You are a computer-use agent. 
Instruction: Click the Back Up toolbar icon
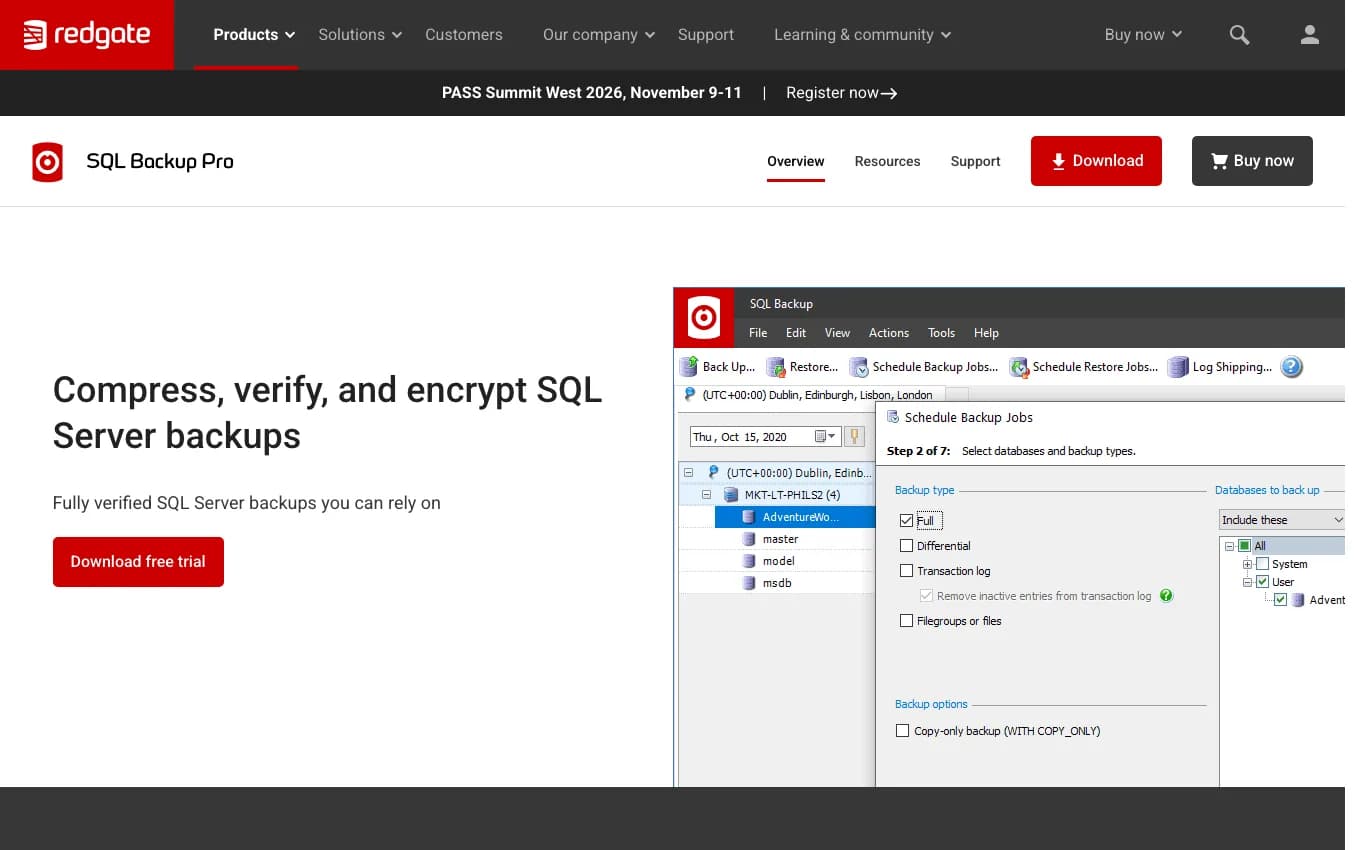tap(689, 367)
